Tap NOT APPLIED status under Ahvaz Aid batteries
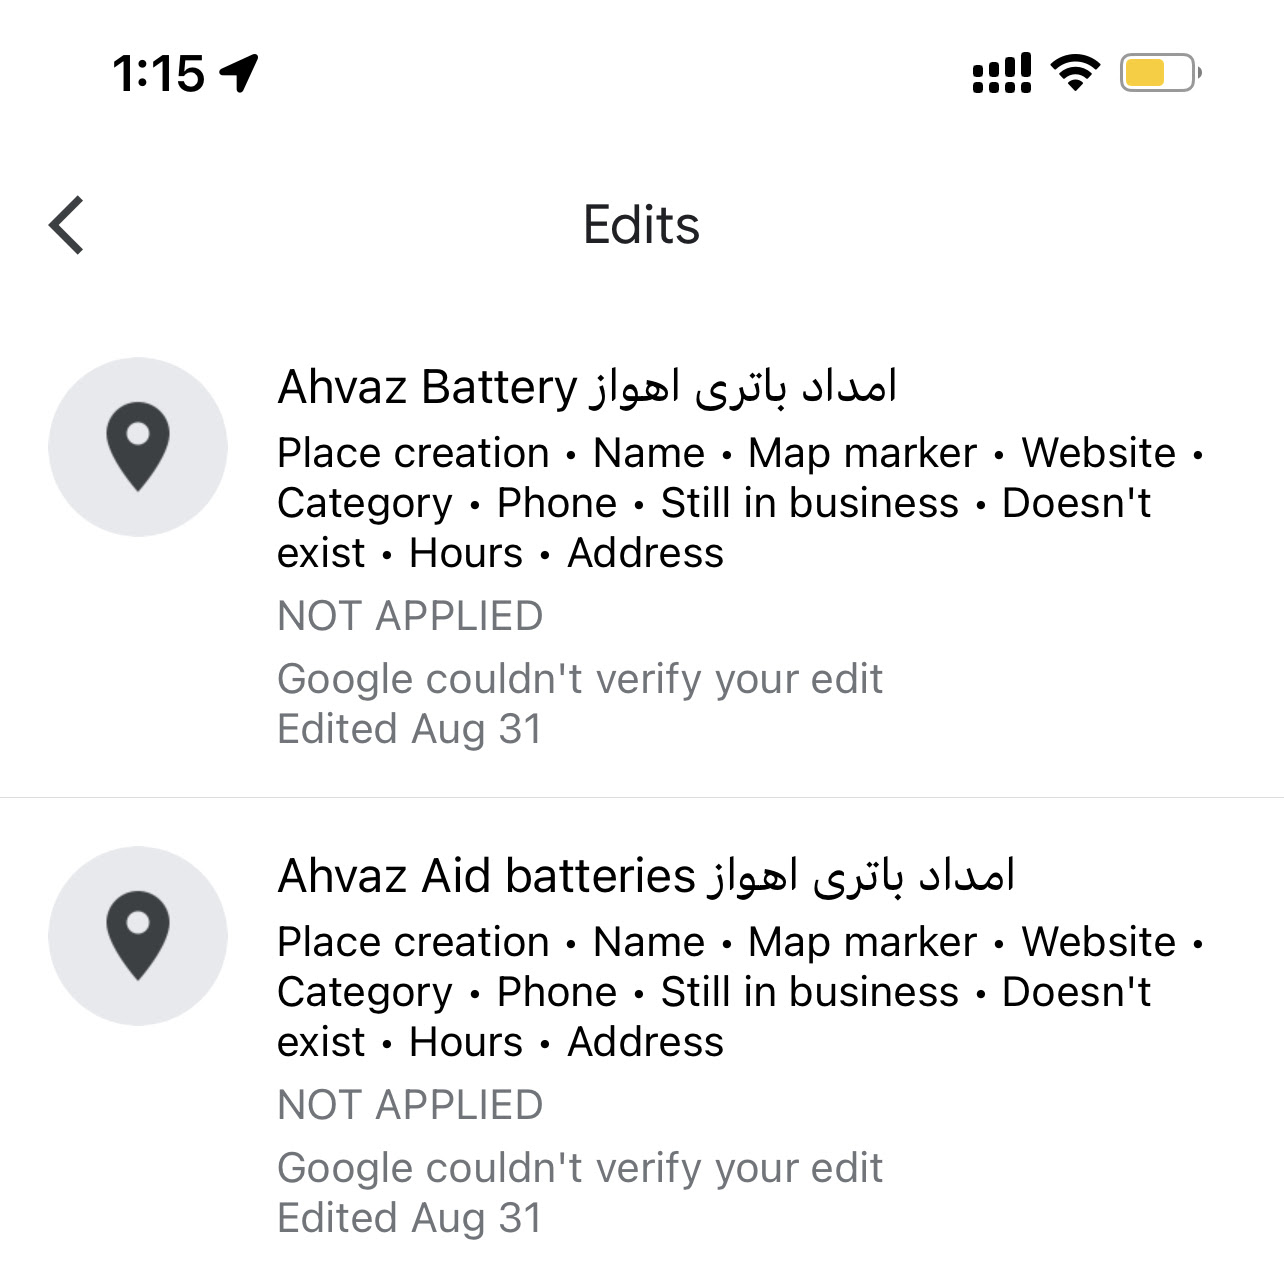Viewport: 1284px width, 1271px height. [x=410, y=1105]
